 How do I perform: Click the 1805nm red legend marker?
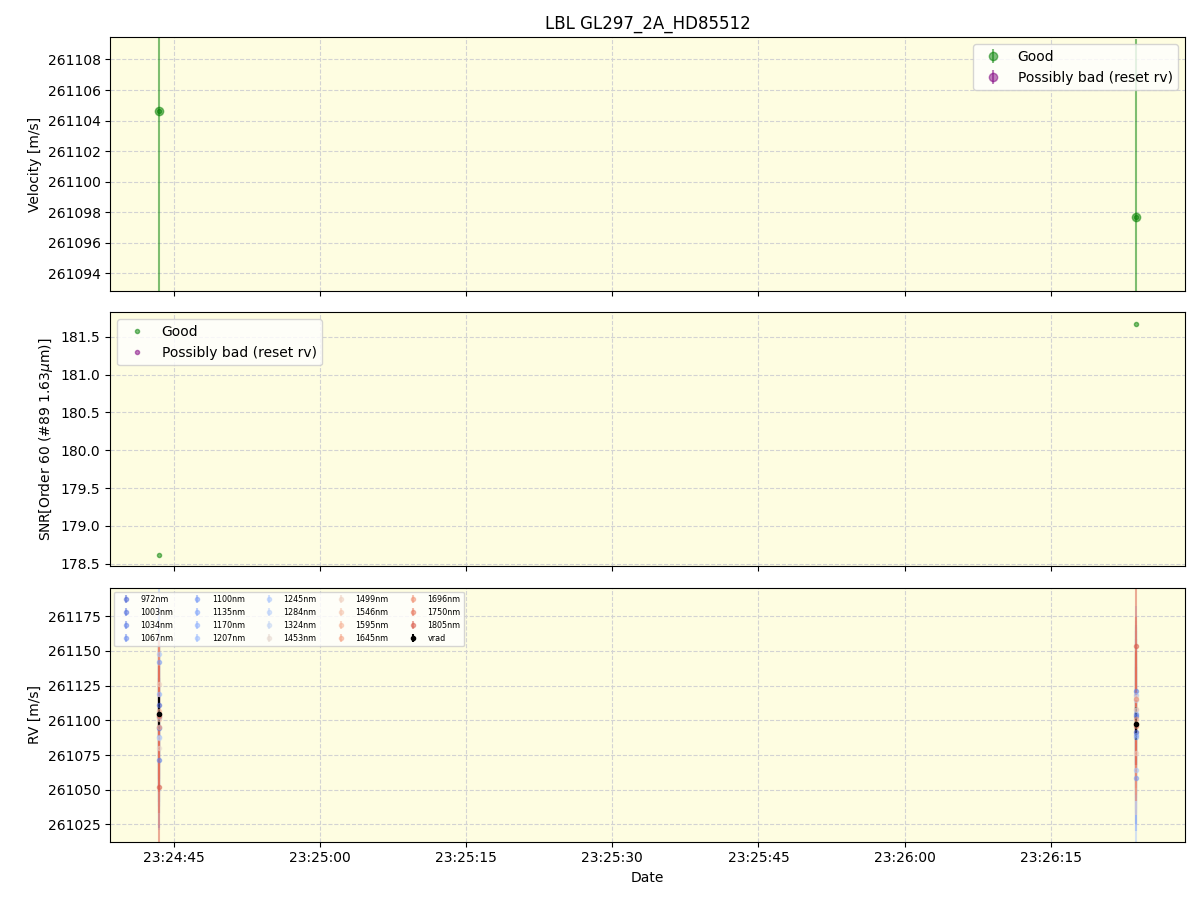413,625
